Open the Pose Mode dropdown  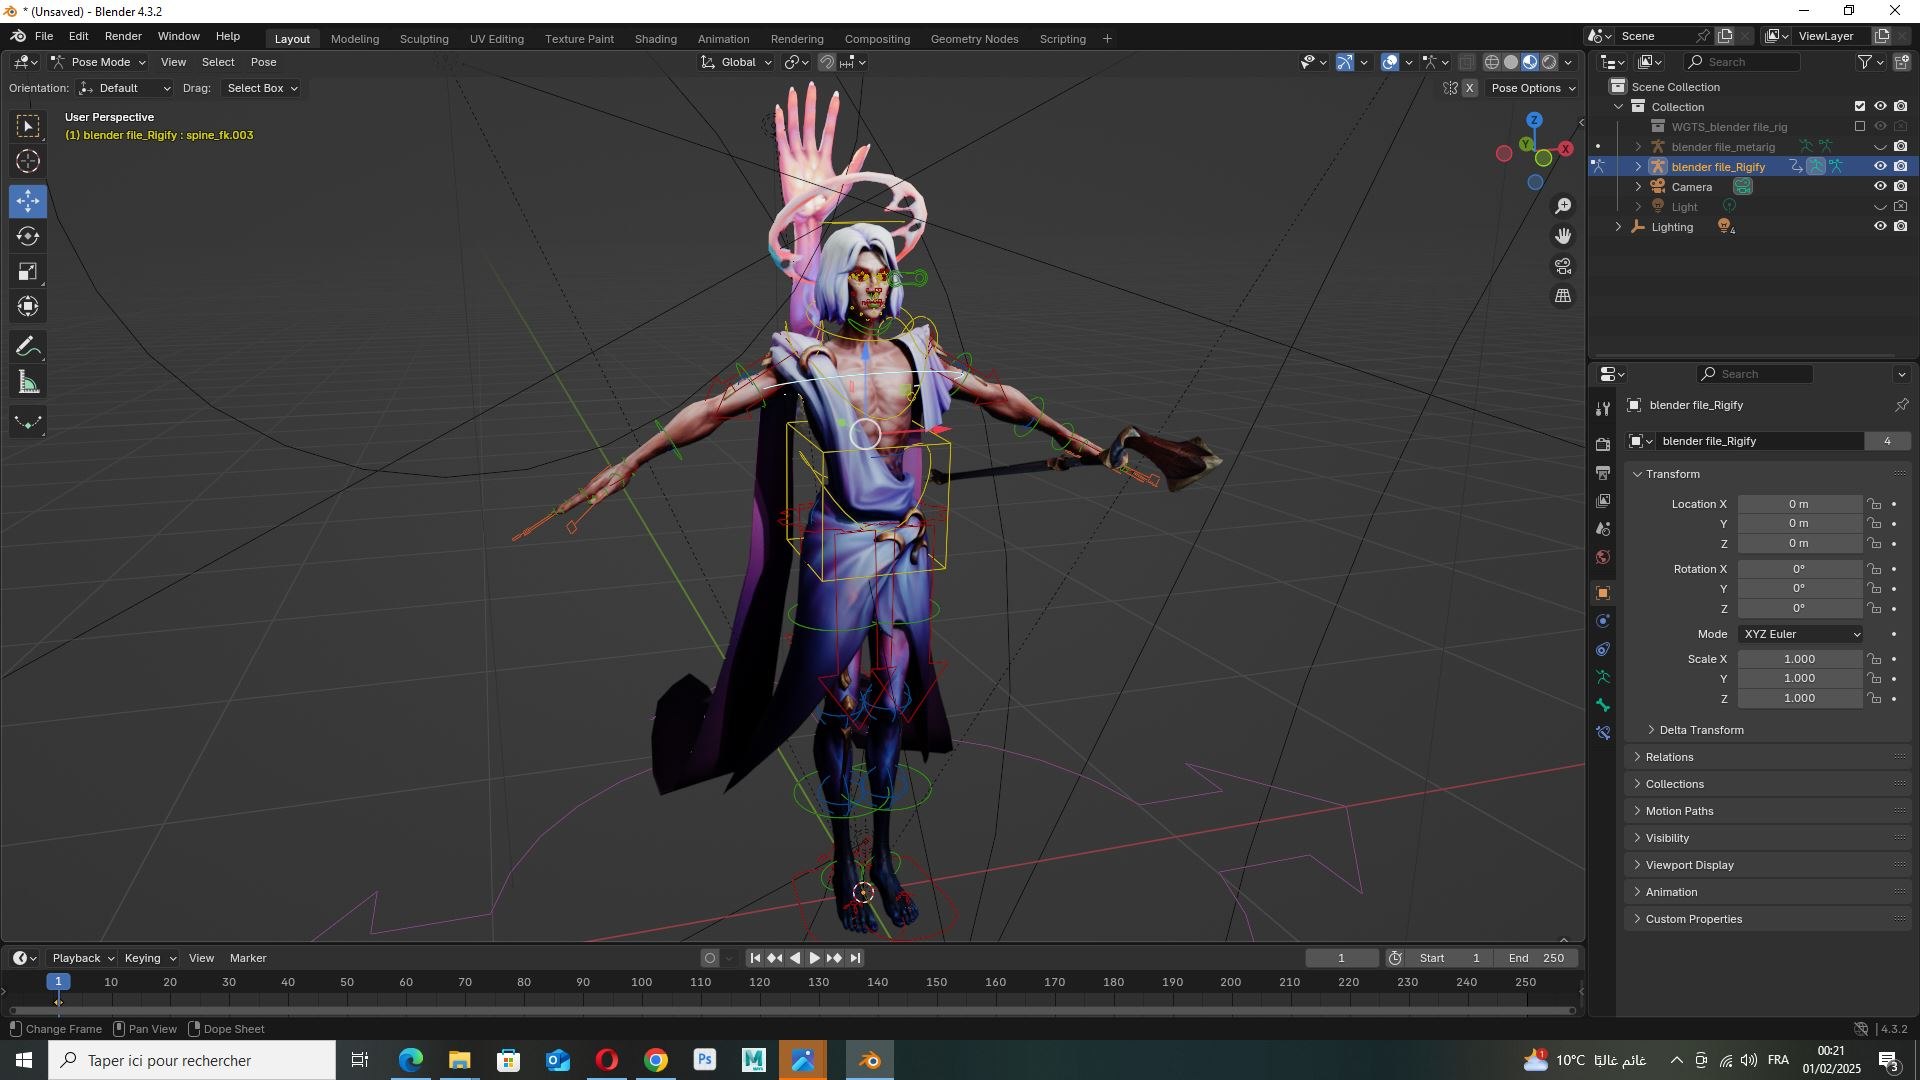[x=99, y=62]
